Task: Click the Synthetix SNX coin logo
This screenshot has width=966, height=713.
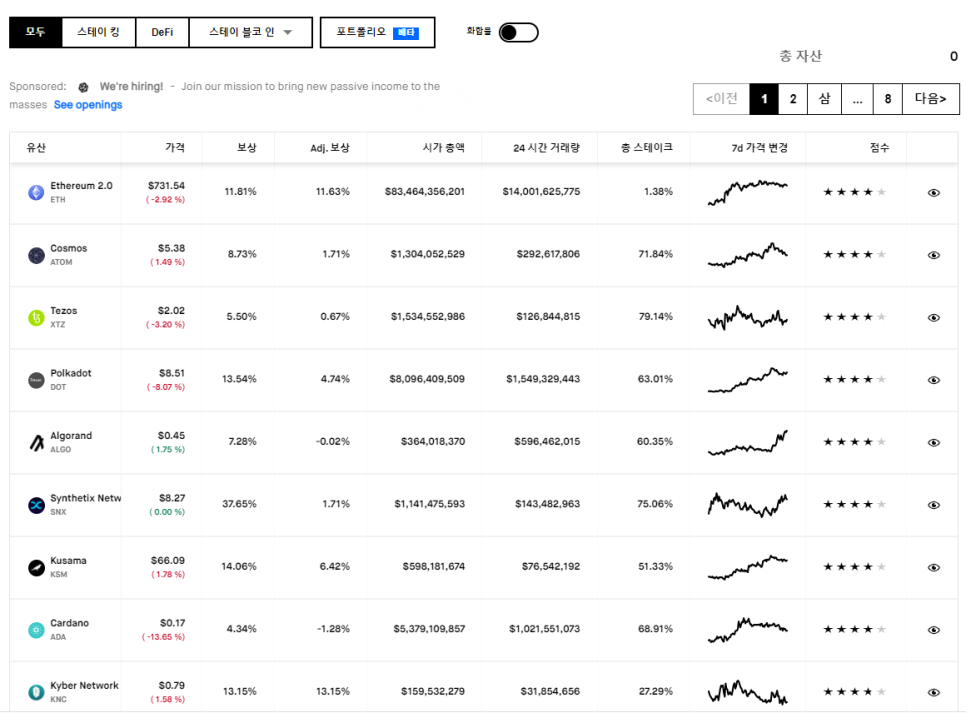Action: (36, 505)
